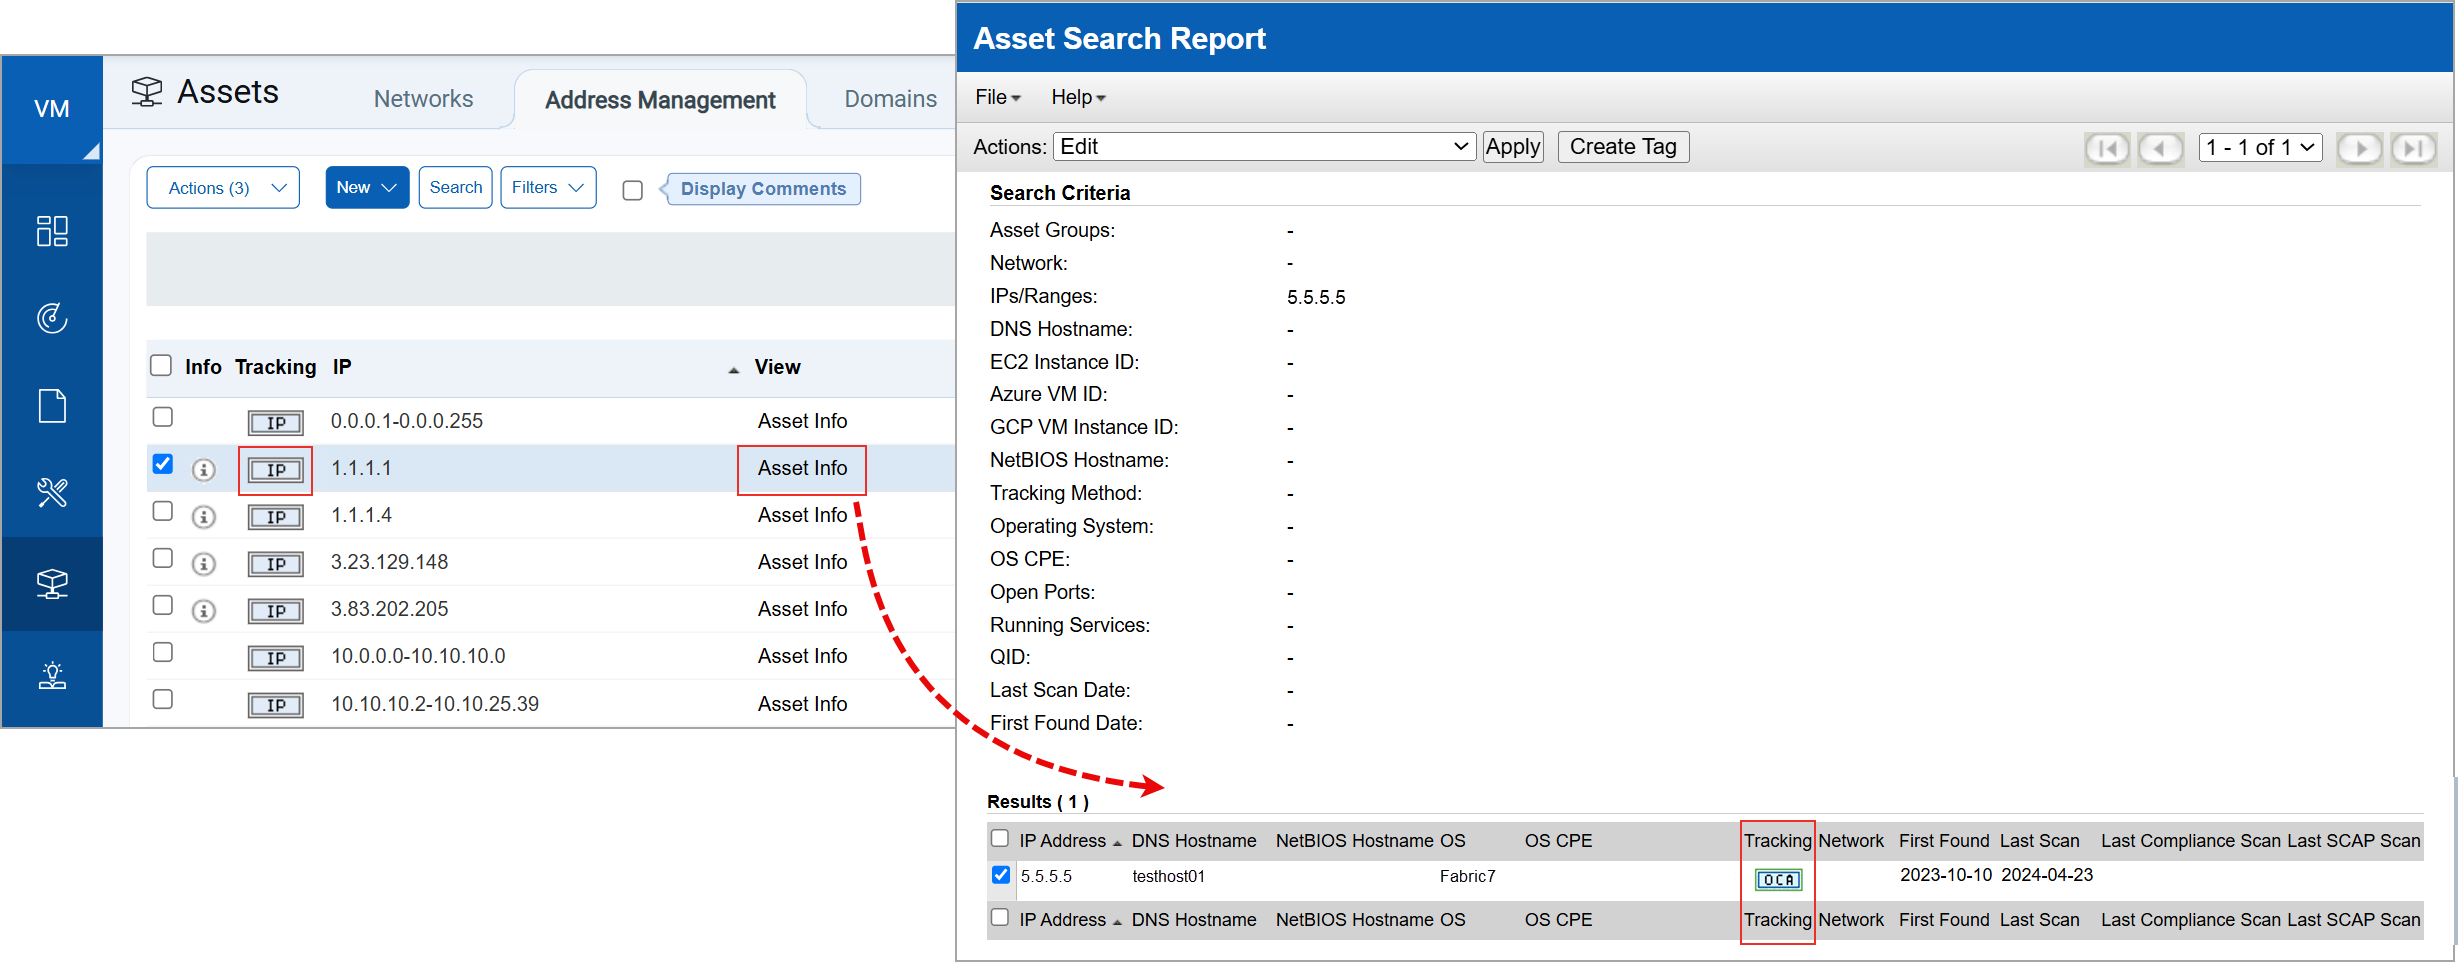The image size is (2458, 962).
Task: Open Asset Info for 1.1.1.1
Action: tap(801, 468)
